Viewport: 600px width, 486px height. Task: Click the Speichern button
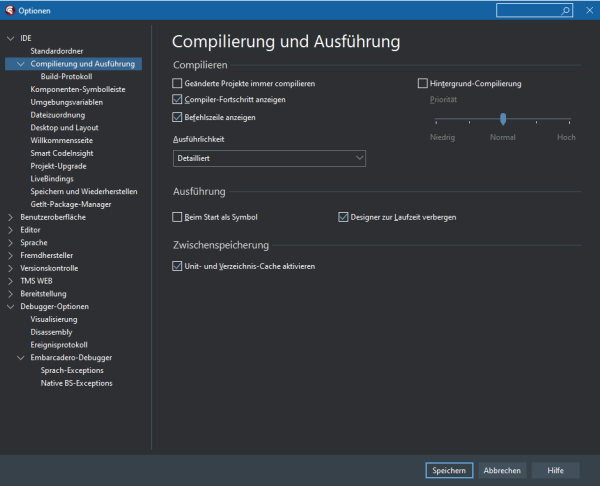click(449, 470)
